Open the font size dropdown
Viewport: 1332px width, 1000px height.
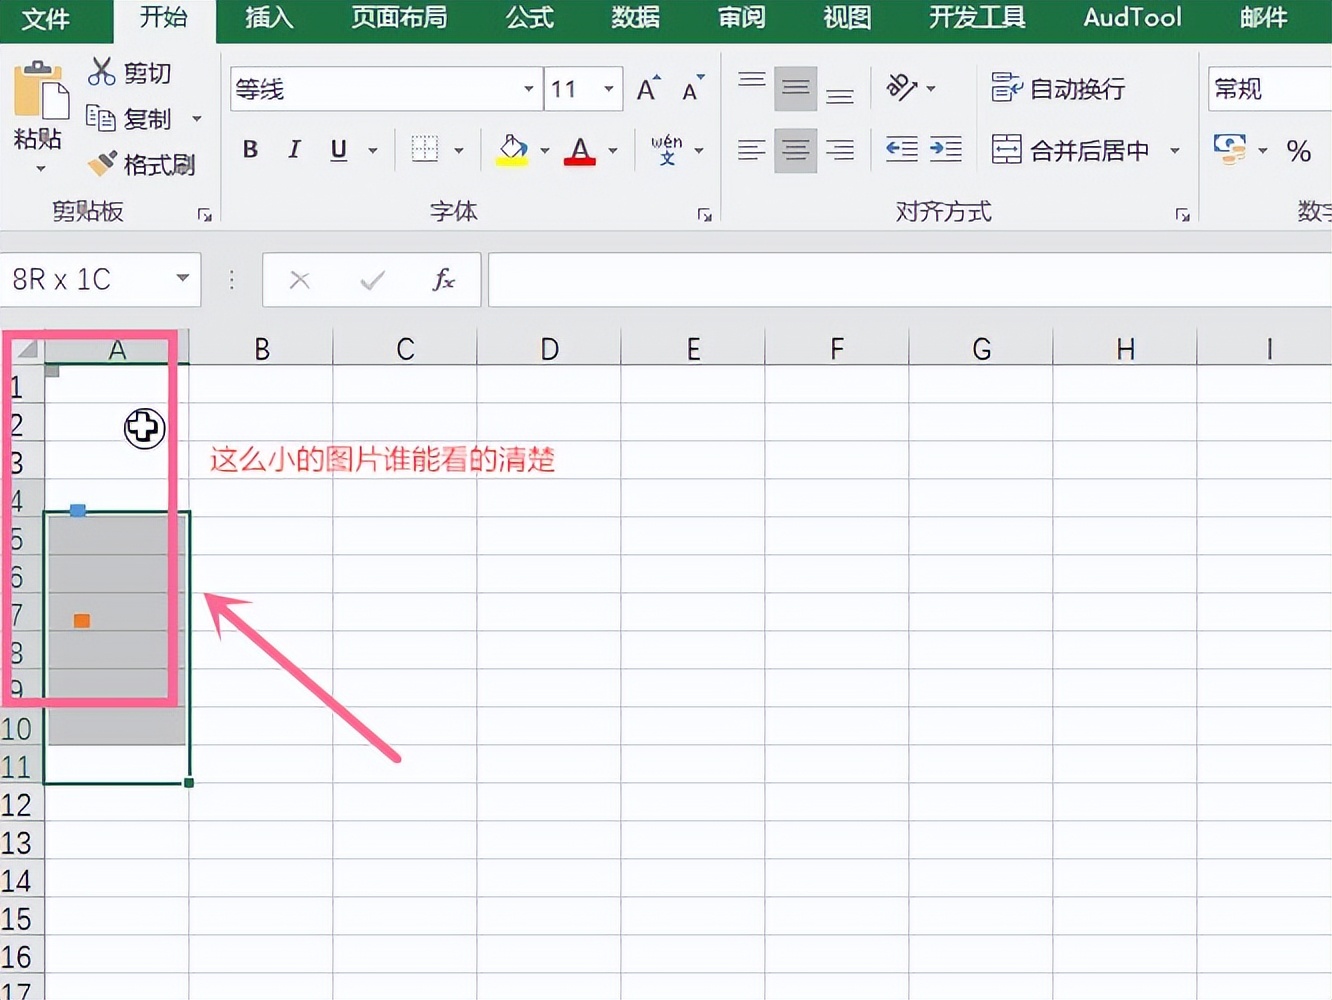[608, 88]
